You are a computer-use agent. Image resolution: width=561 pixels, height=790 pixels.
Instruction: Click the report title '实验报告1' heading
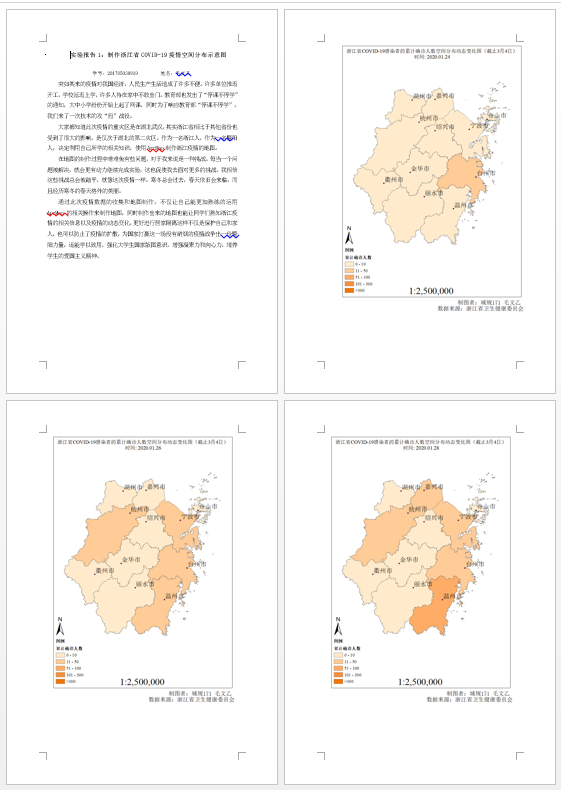pyautogui.click(x=148, y=54)
